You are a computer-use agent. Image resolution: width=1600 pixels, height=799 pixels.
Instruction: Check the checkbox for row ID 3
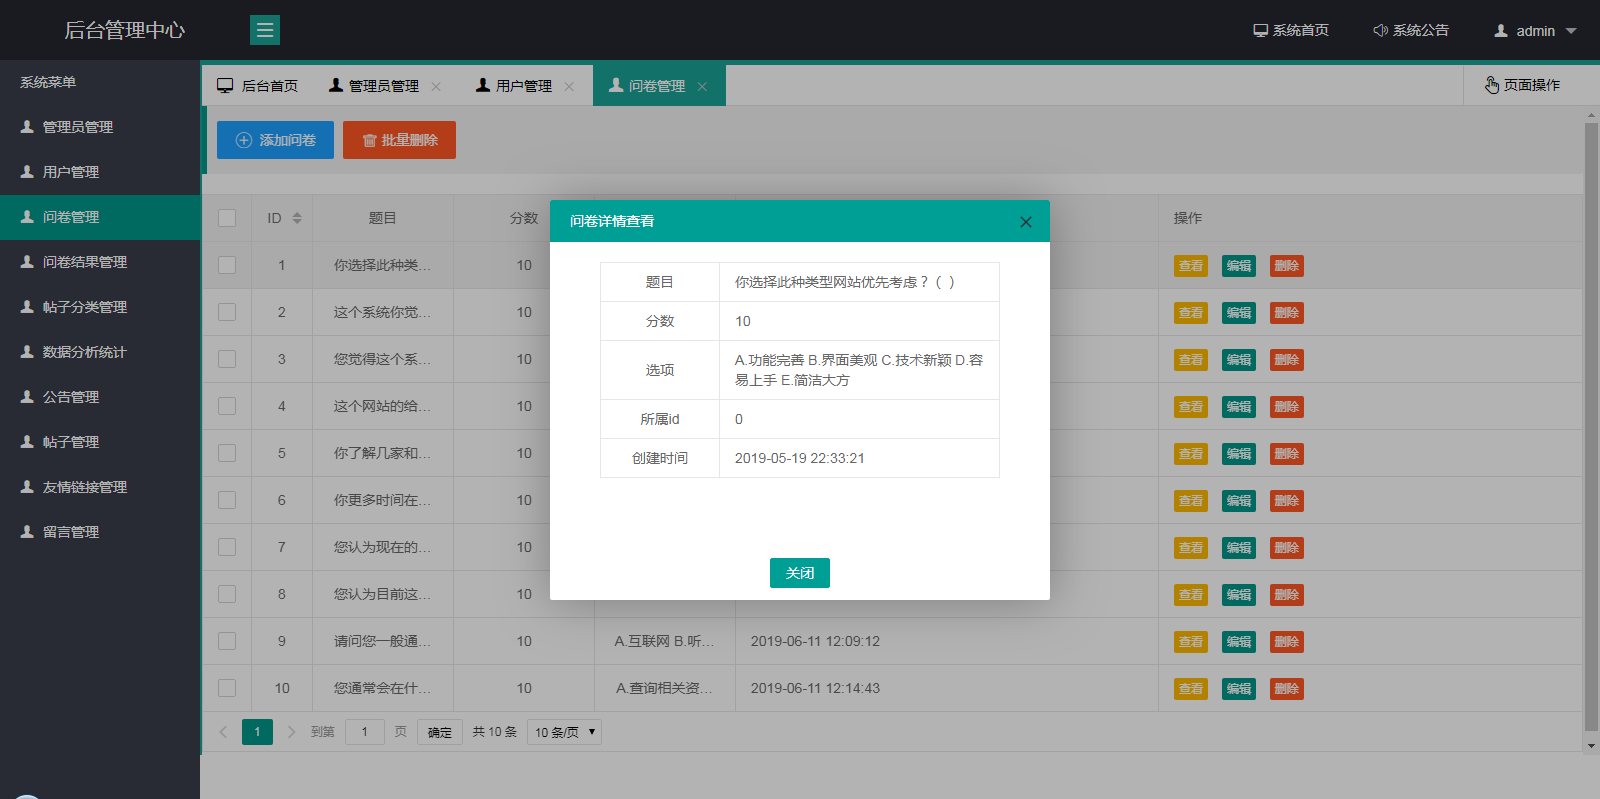pos(227,359)
